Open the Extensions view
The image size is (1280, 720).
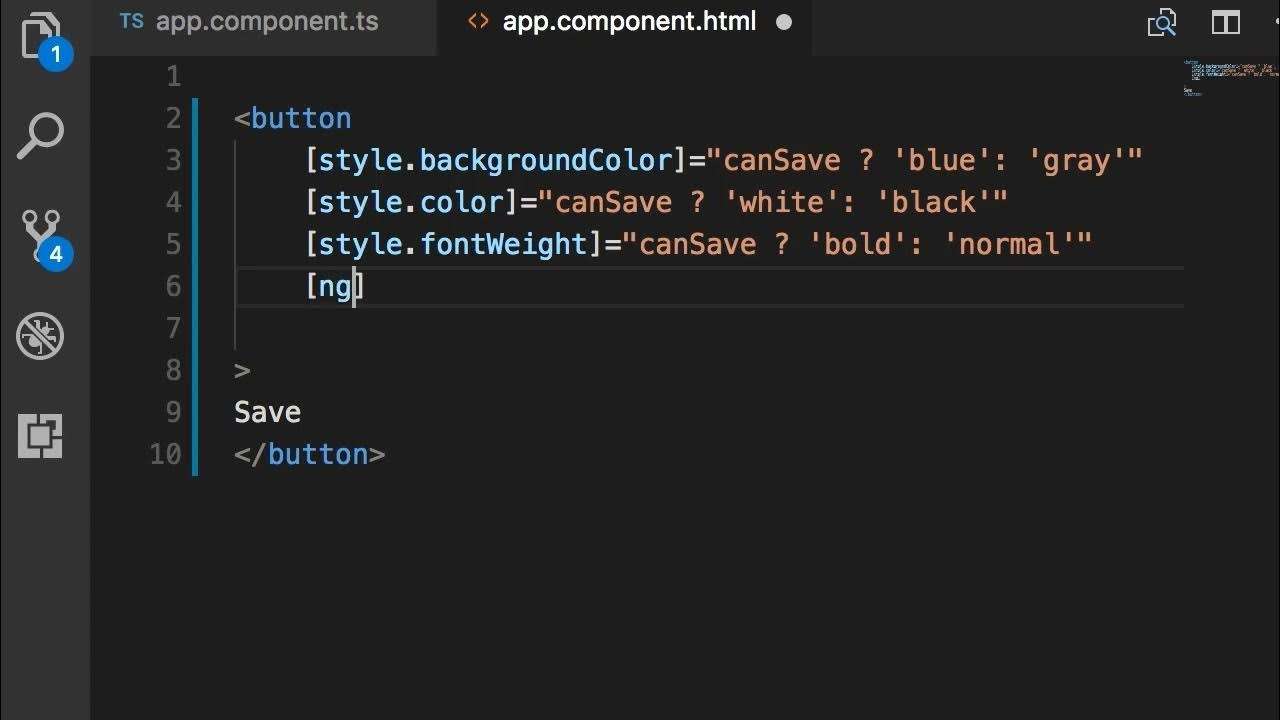(41, 436)
